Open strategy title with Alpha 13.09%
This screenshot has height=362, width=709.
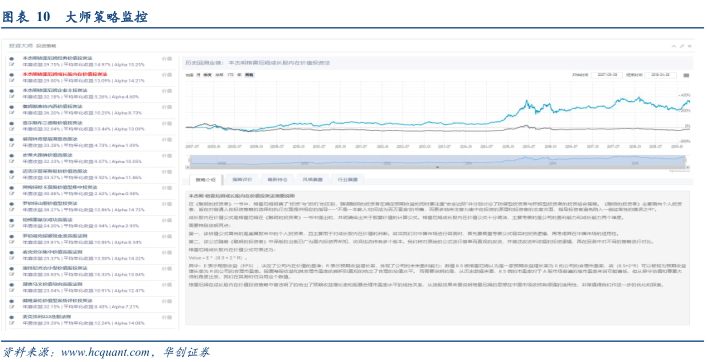[x=52, y=123]
